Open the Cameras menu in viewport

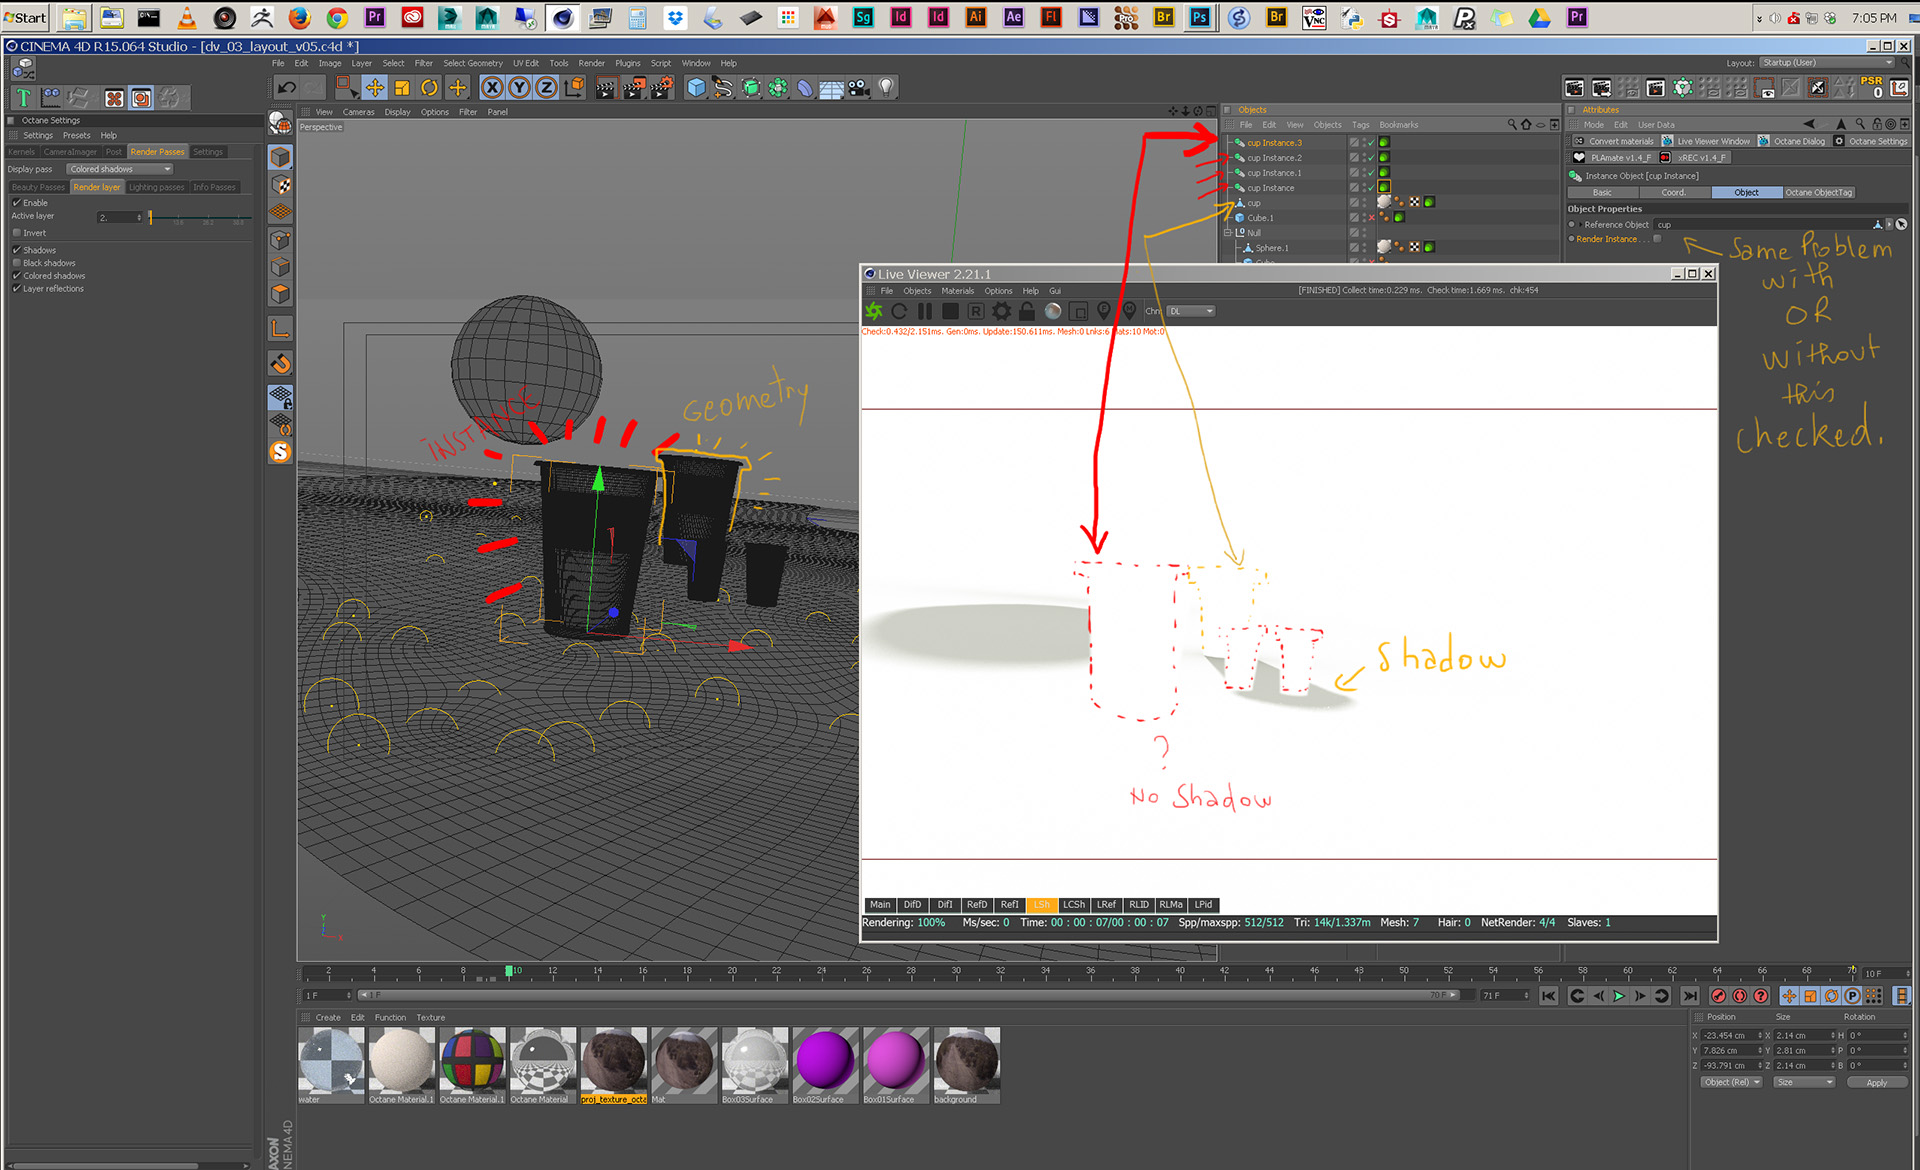click(358, 112)
